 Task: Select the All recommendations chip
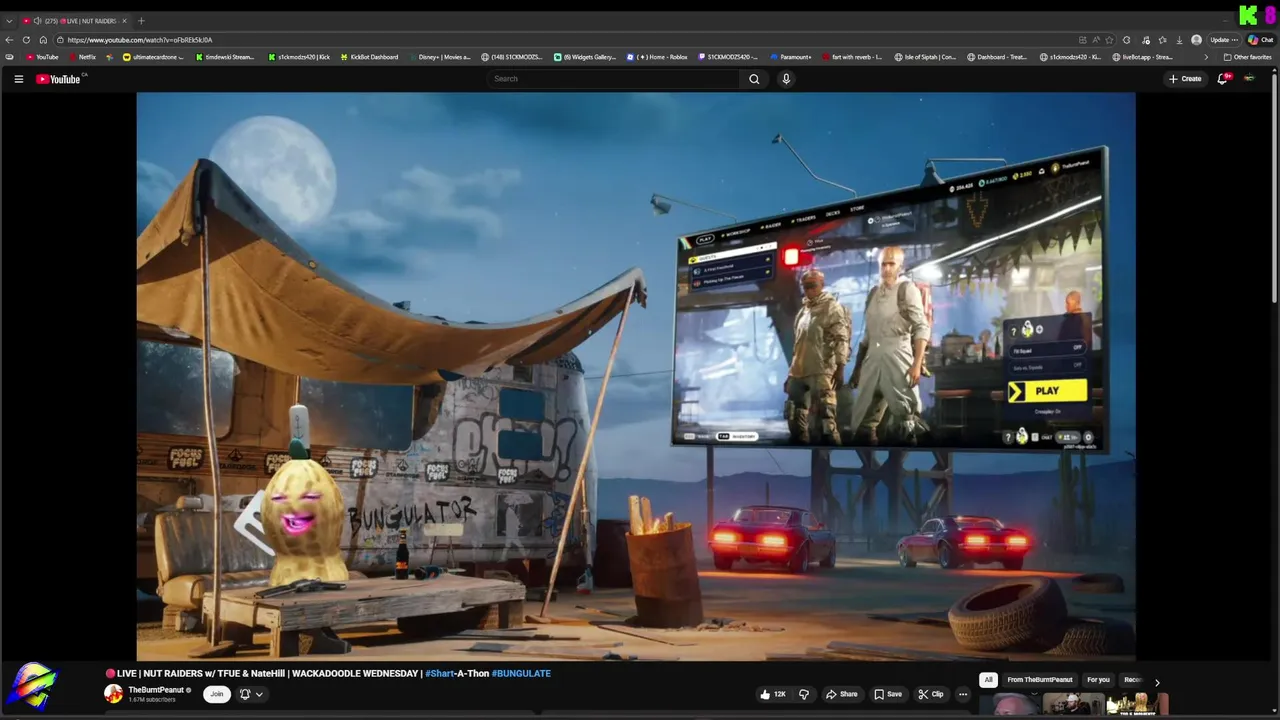(x=988, y=680)
